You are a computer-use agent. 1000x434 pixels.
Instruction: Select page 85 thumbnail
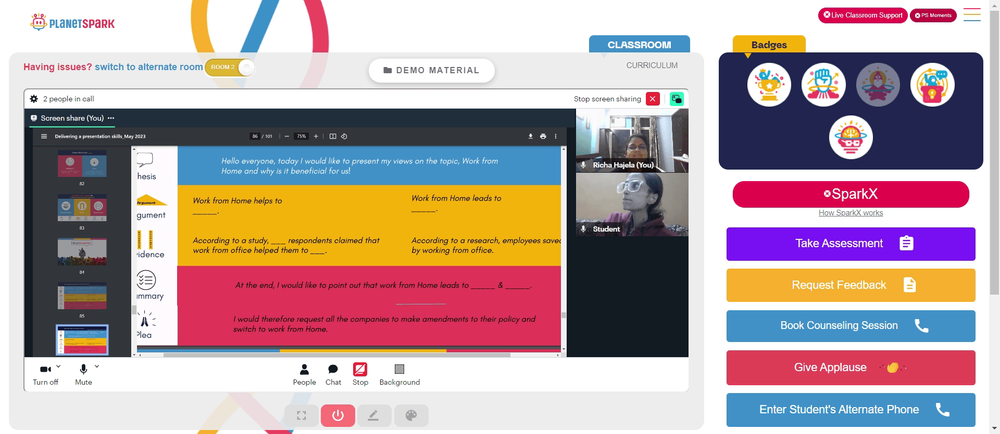82,296
